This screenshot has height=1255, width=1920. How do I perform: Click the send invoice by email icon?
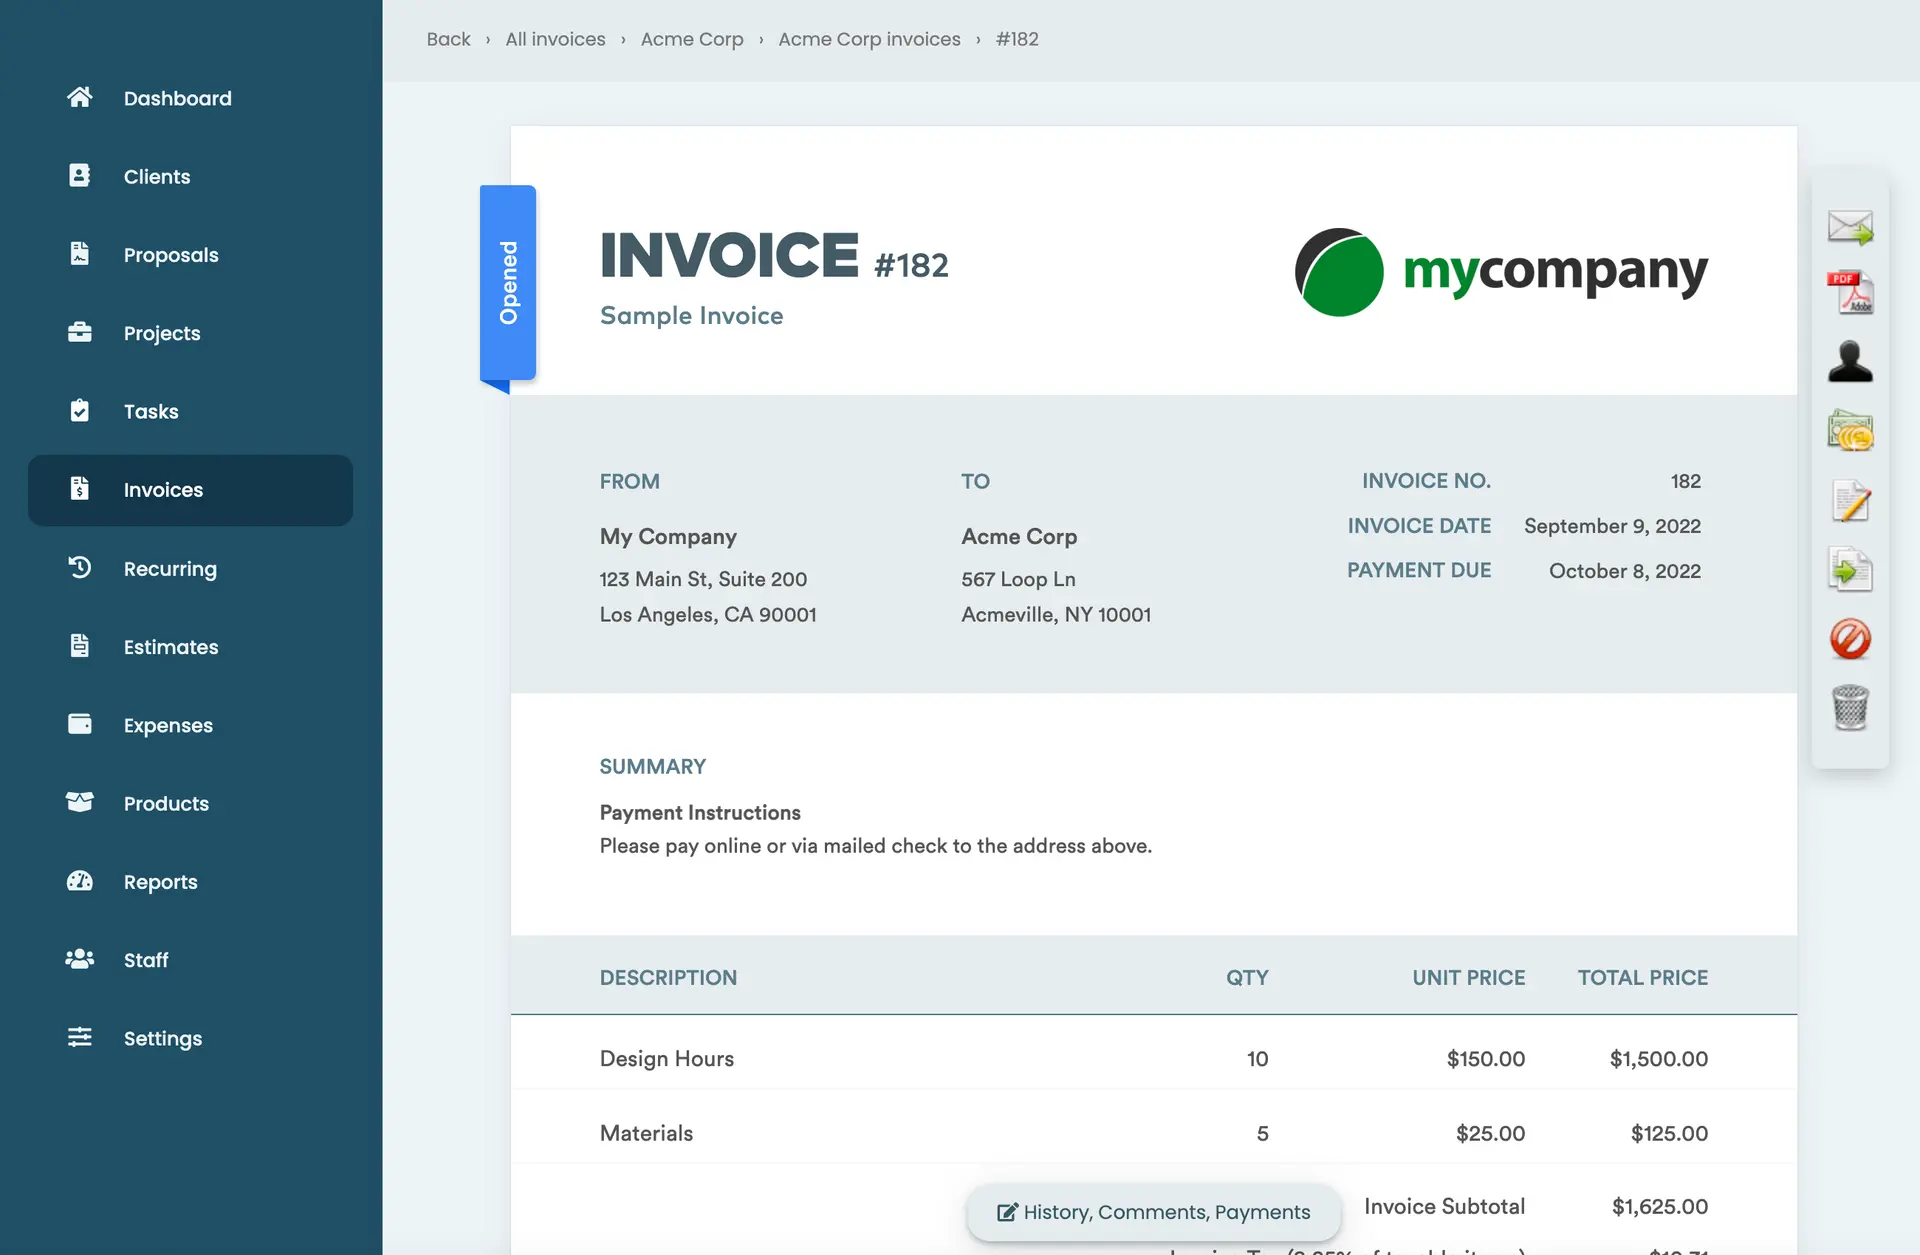1850,227
